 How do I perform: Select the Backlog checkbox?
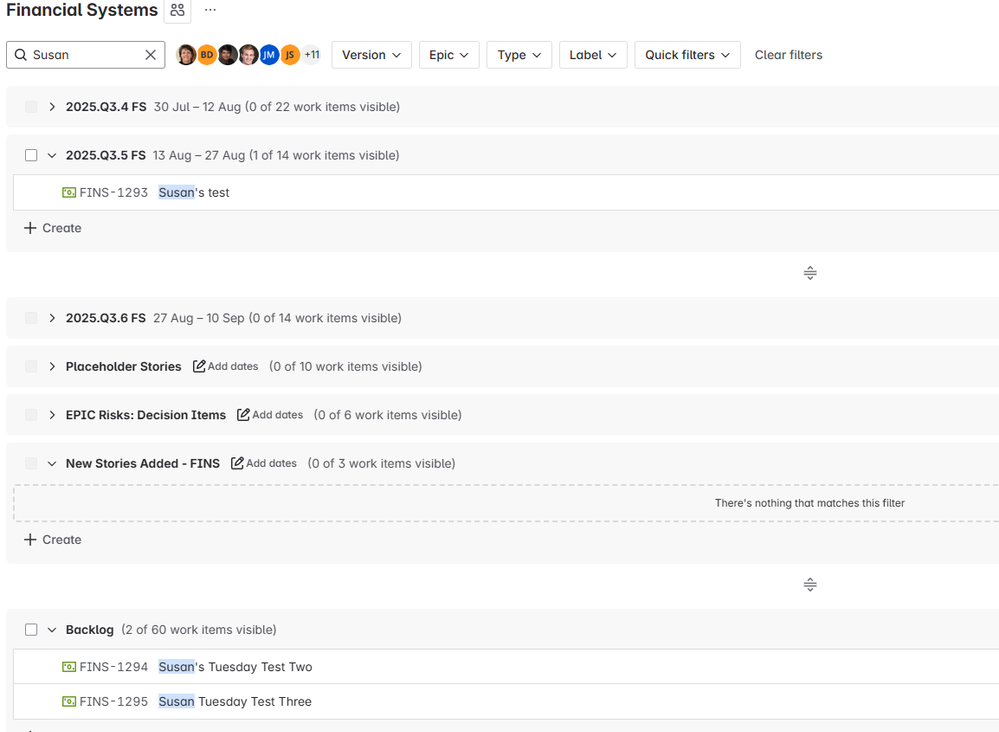coord(31,629)
